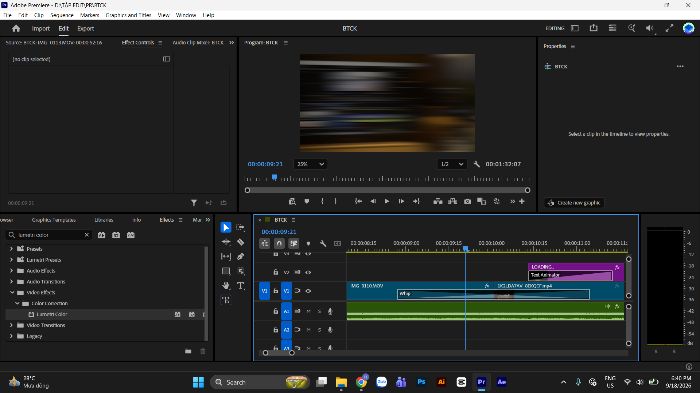Click Lift button in Program monitor
This screenshot has height=393, width=700.
[x=438, y=201]
